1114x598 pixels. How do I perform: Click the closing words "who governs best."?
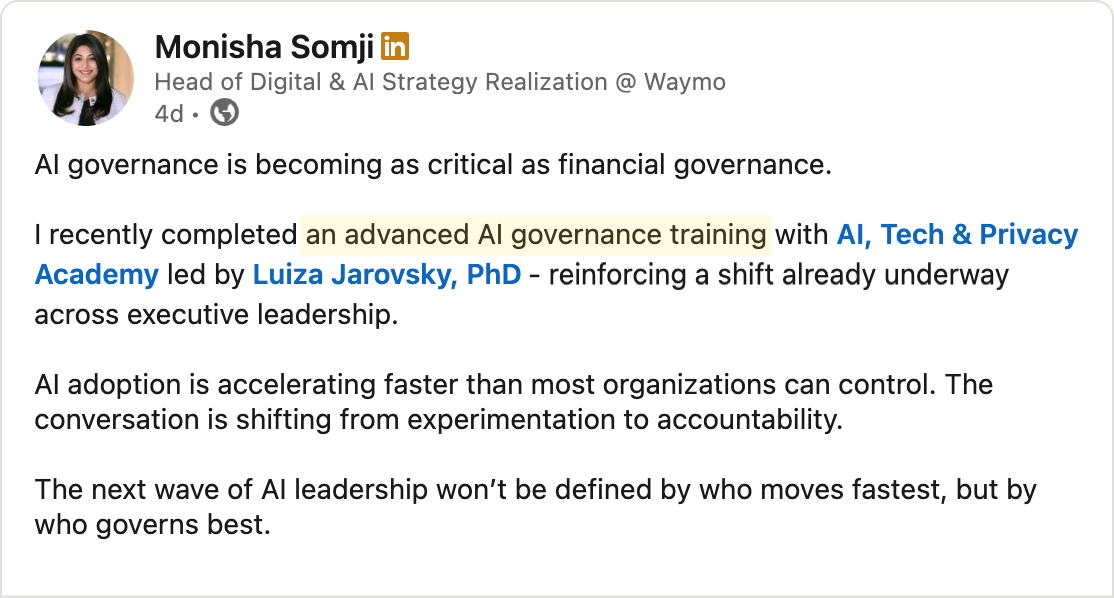(152, 525)
